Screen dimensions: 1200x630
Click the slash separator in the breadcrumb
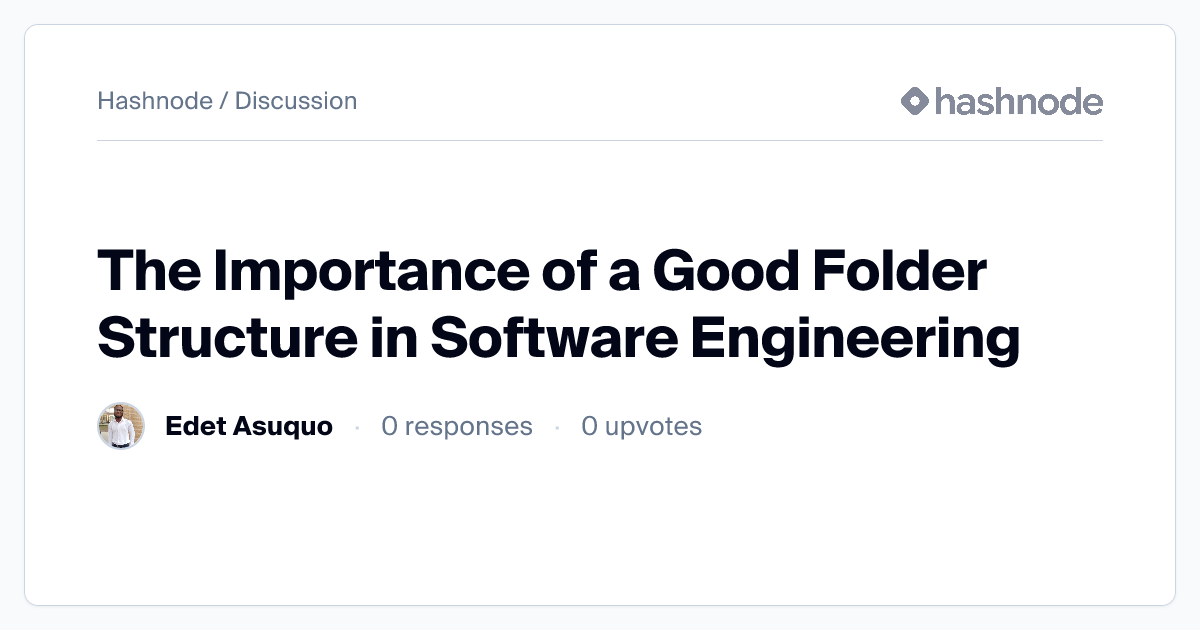[223, 101]
